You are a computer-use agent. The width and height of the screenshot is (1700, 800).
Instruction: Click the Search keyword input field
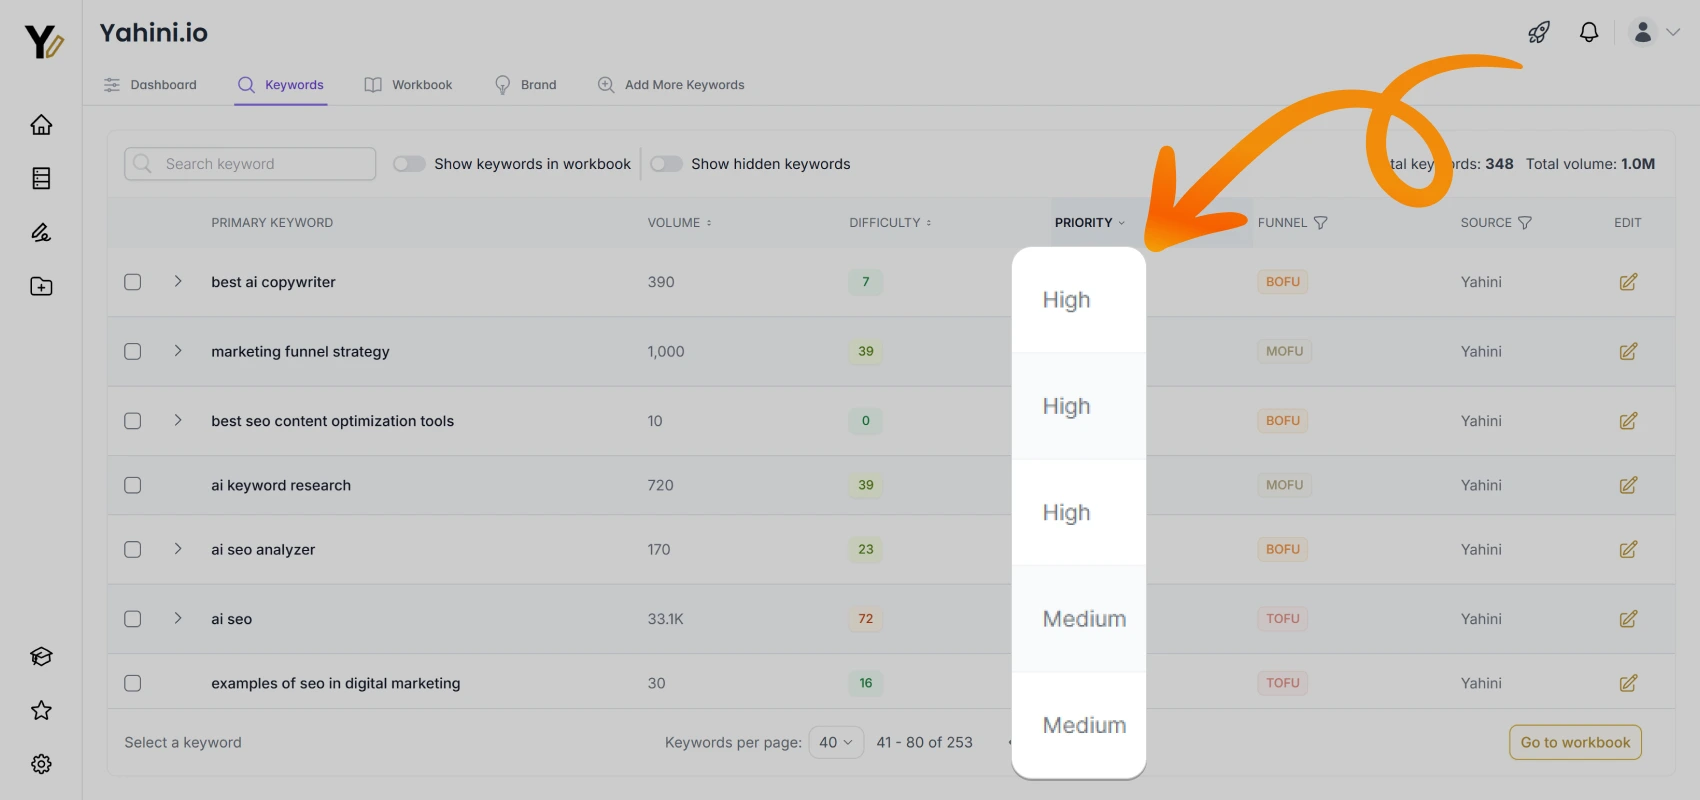(x=250, y=164)
